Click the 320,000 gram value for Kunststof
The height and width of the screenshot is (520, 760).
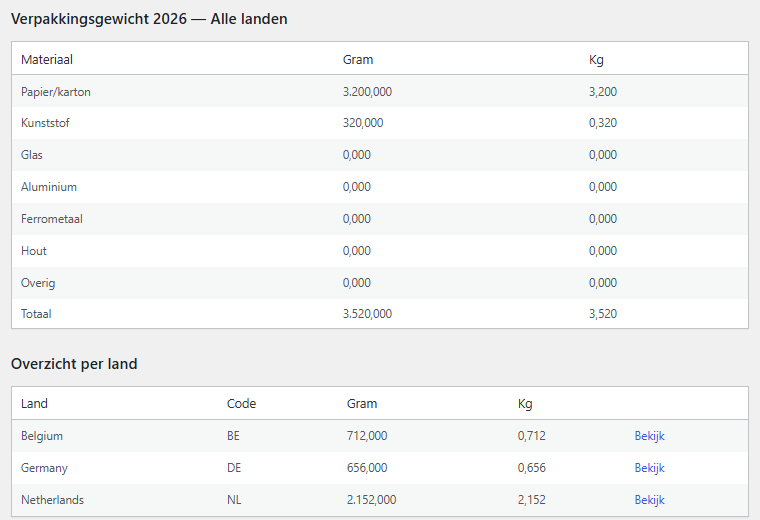(363, 123)
